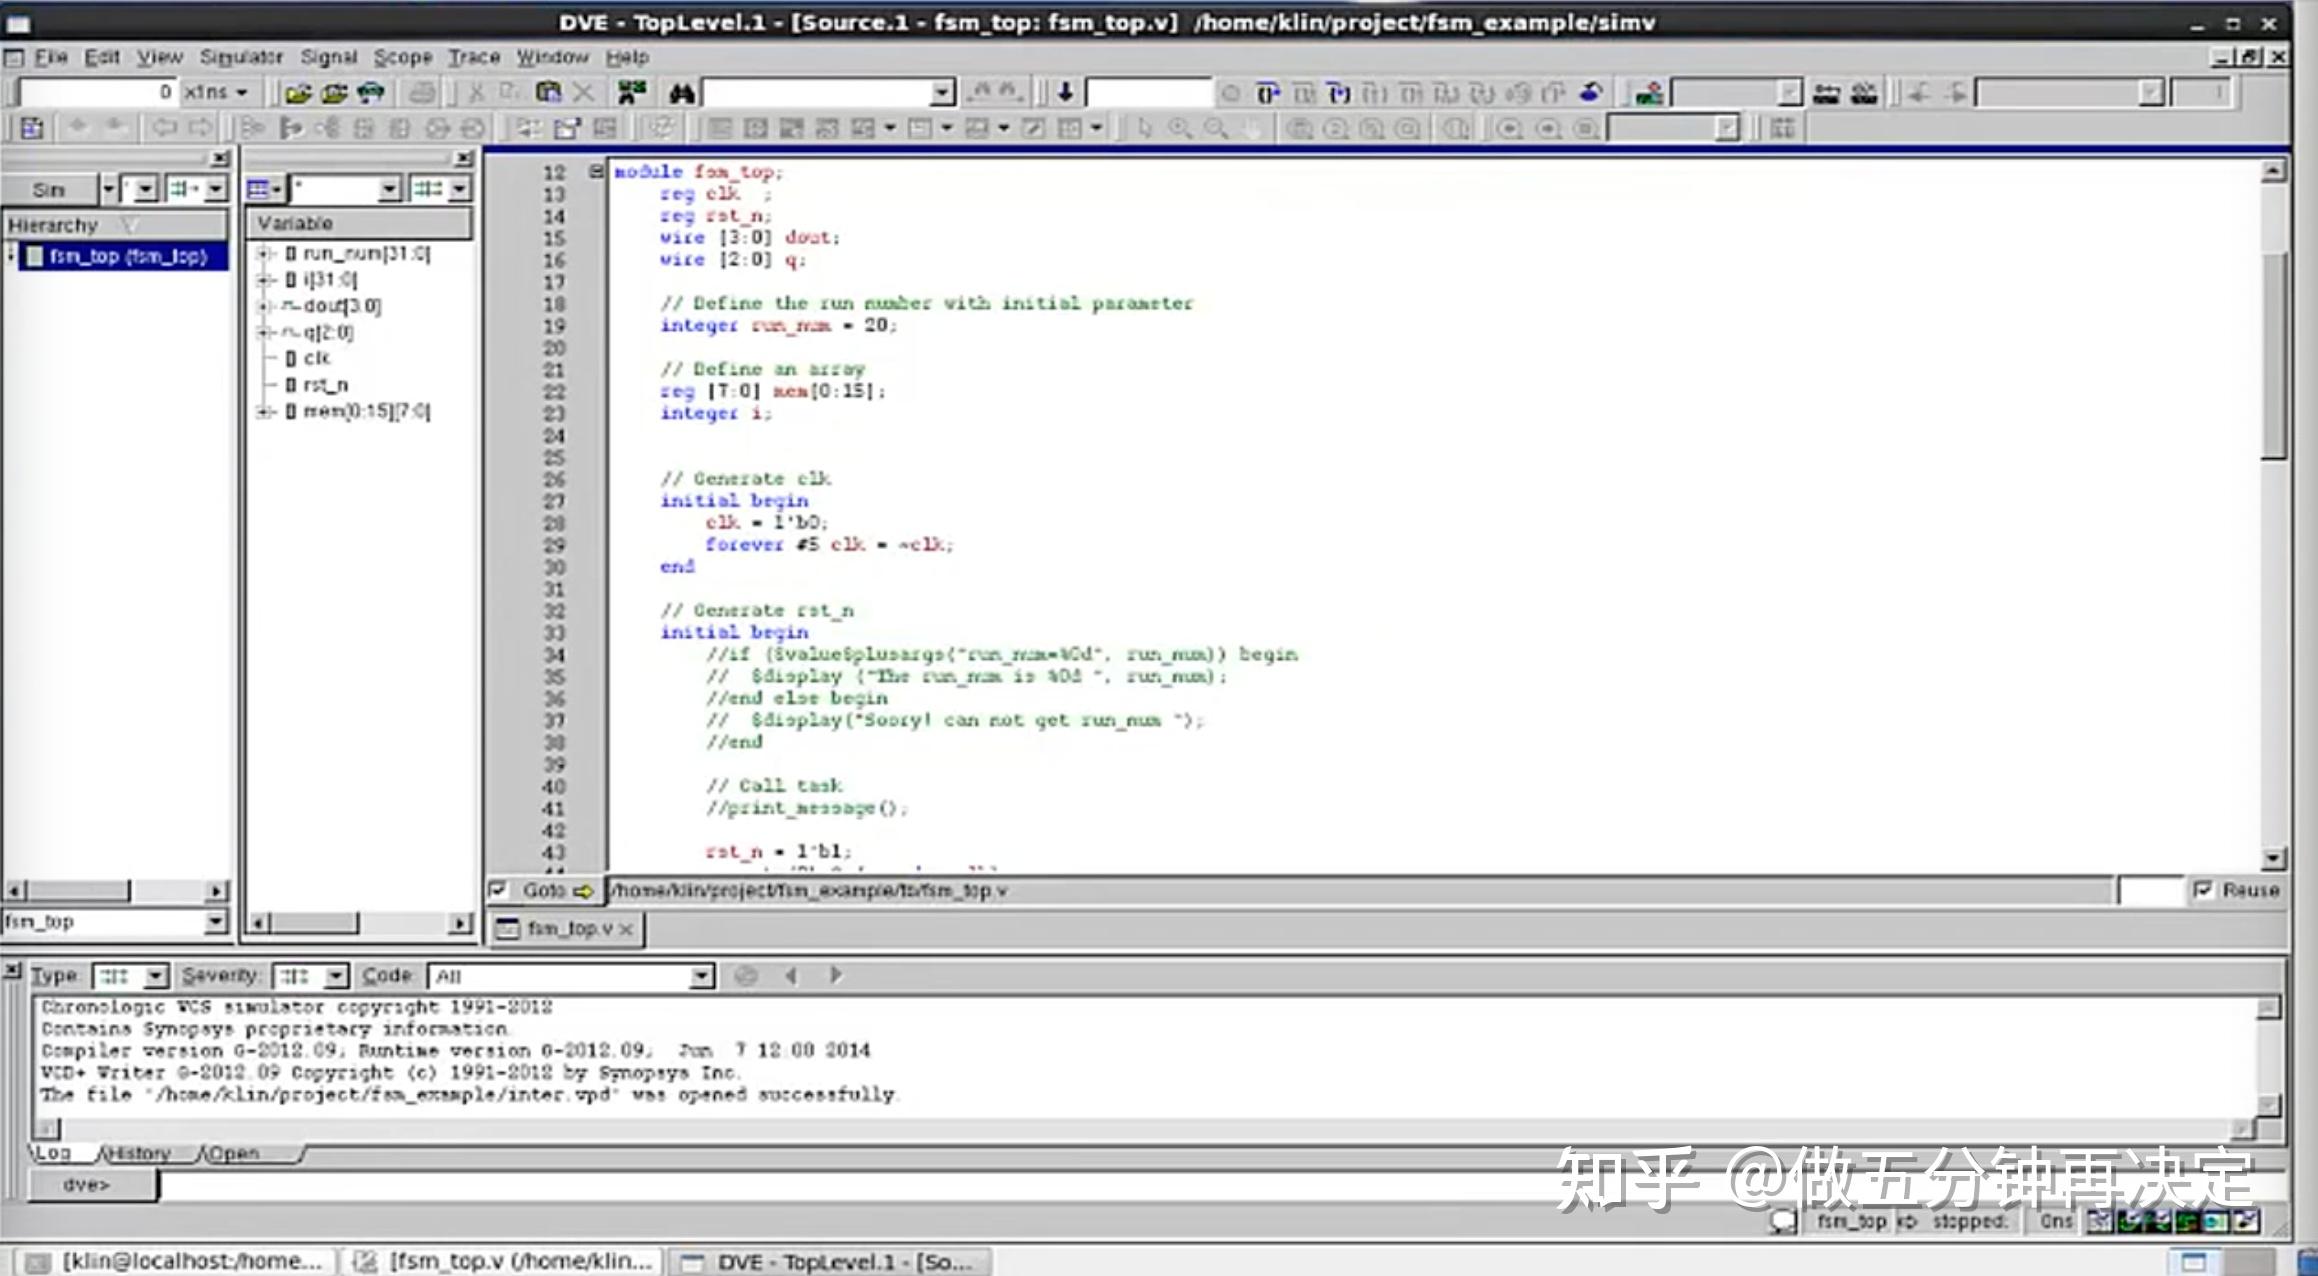This screenshot has height=1276, width=2318.
Task: Open the Find tool using binoculars icon
Action: 684,92
